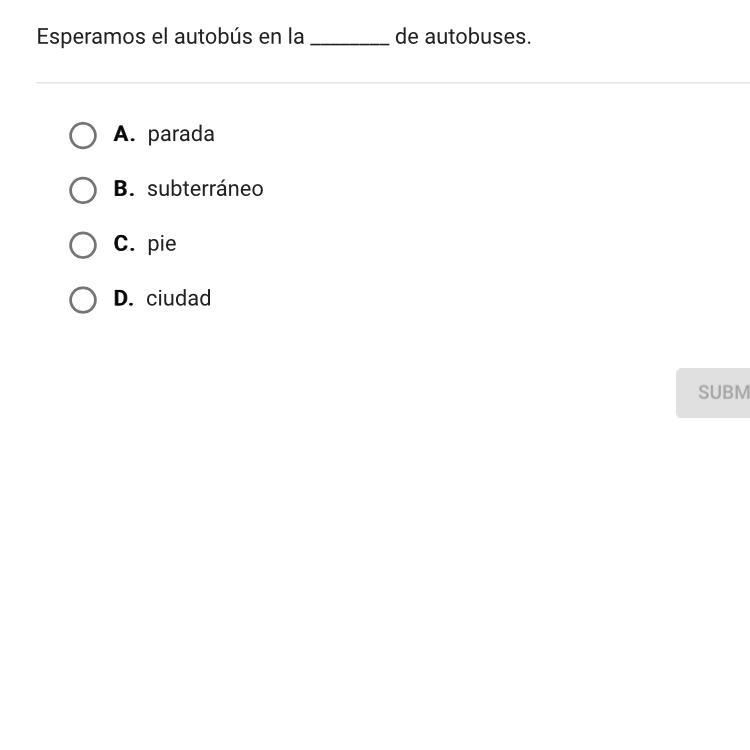Click the word "Esperamos" in the question
The height and width of the screenshot is (750, 750).
coord(85,37)
